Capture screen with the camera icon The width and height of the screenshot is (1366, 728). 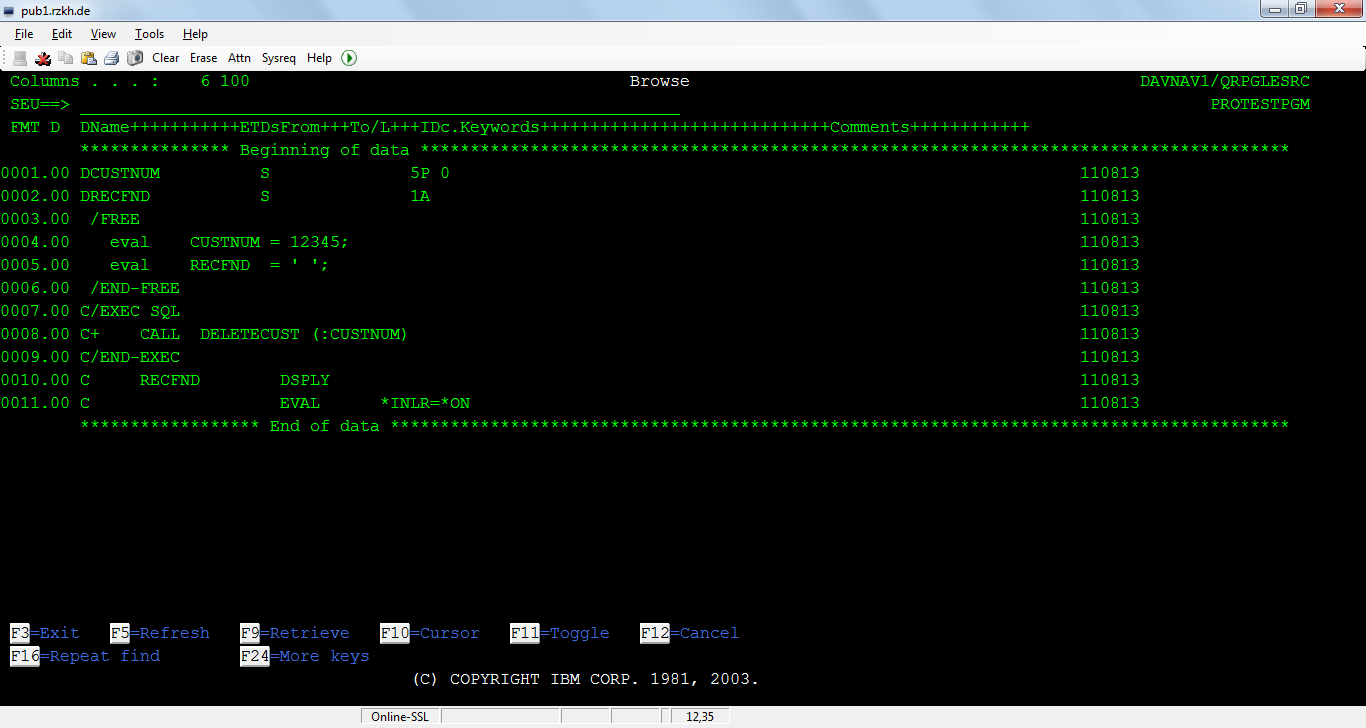click(x=134, y=57)
